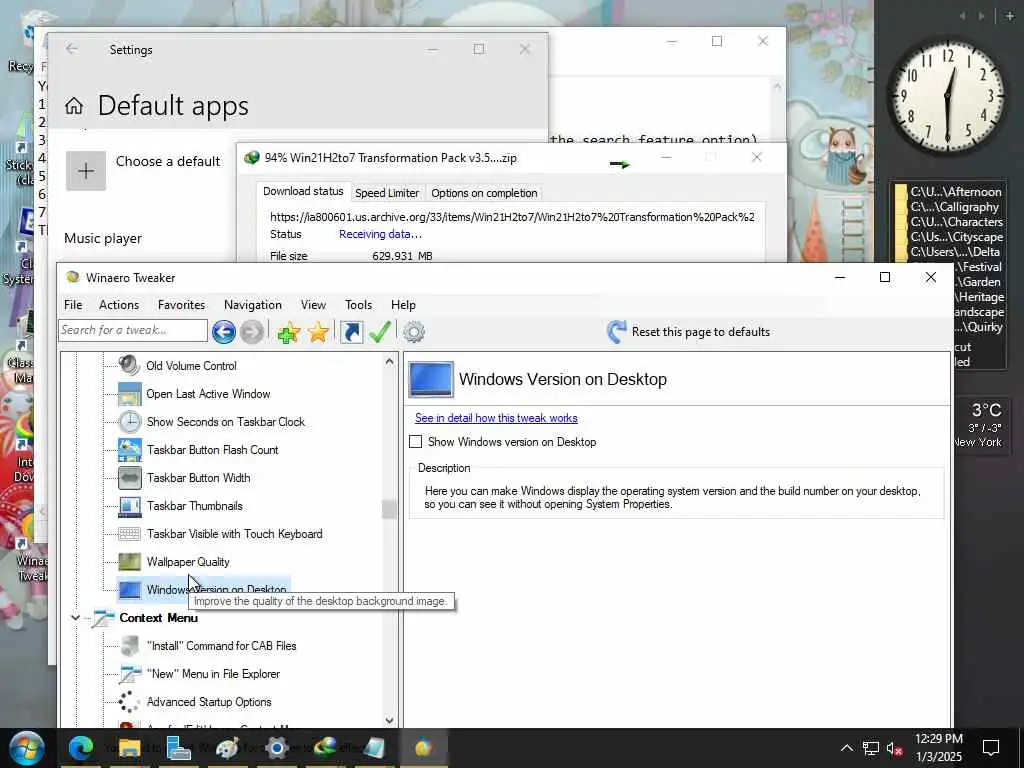Add this tweak to favorites (green plus star)
1024x768 pixels.
[288, 332]
